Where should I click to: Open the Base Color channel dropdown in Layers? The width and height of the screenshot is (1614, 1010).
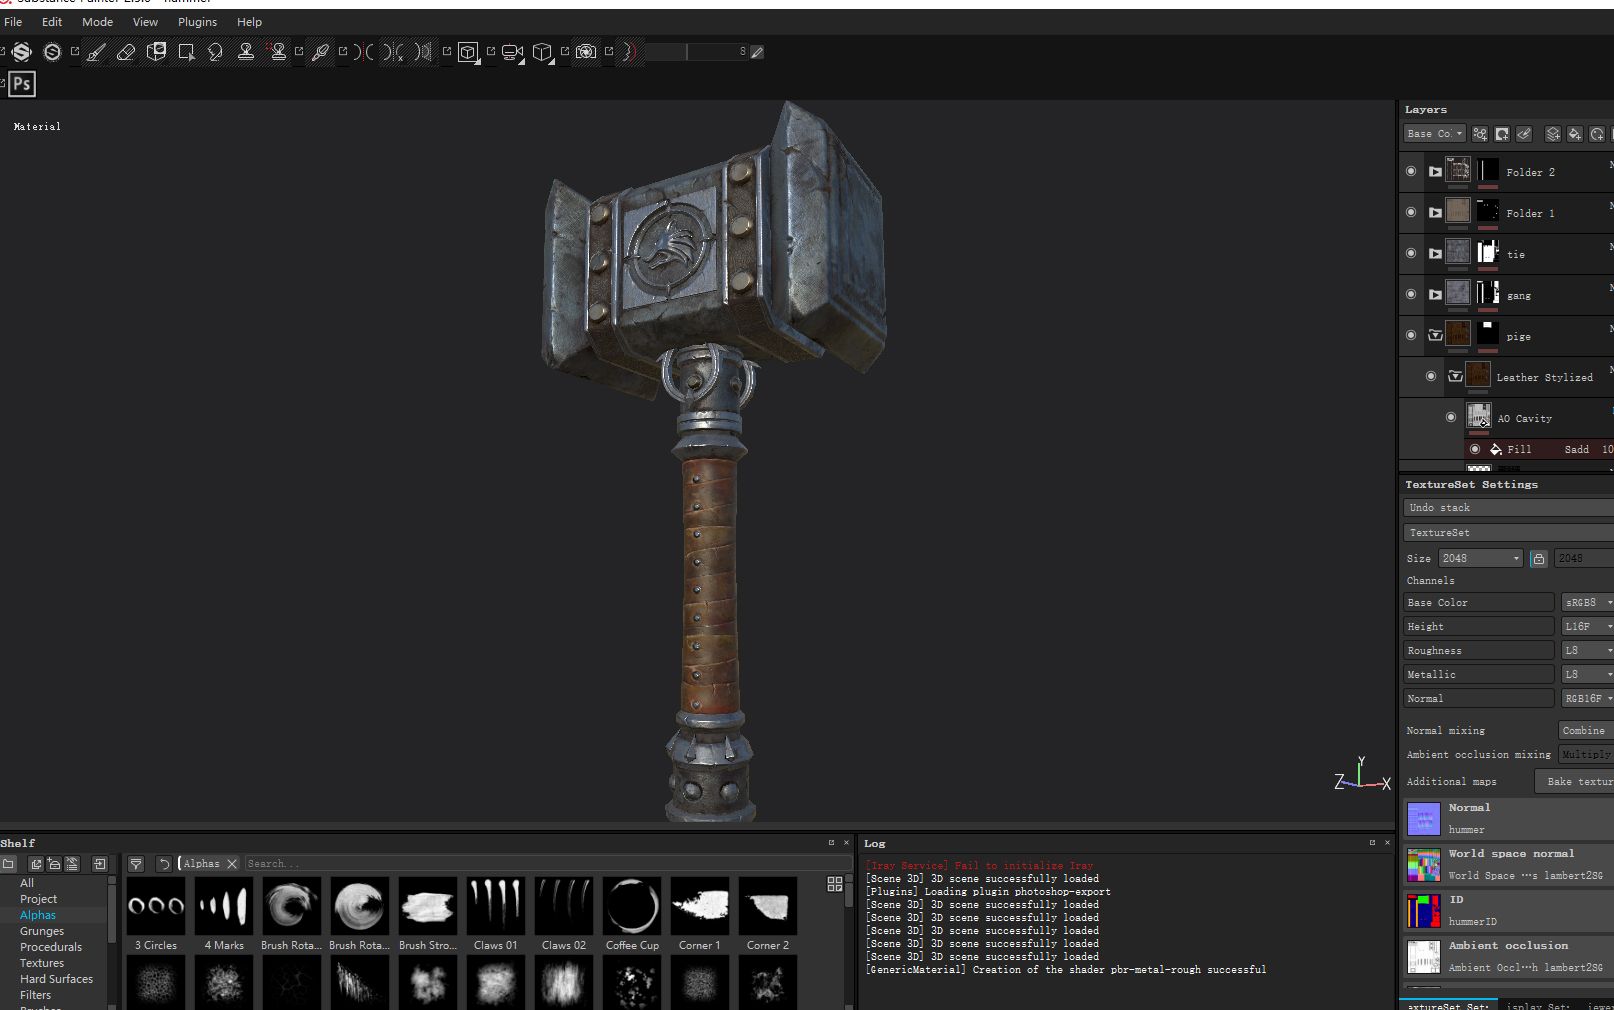click(x=1435, y=134)
